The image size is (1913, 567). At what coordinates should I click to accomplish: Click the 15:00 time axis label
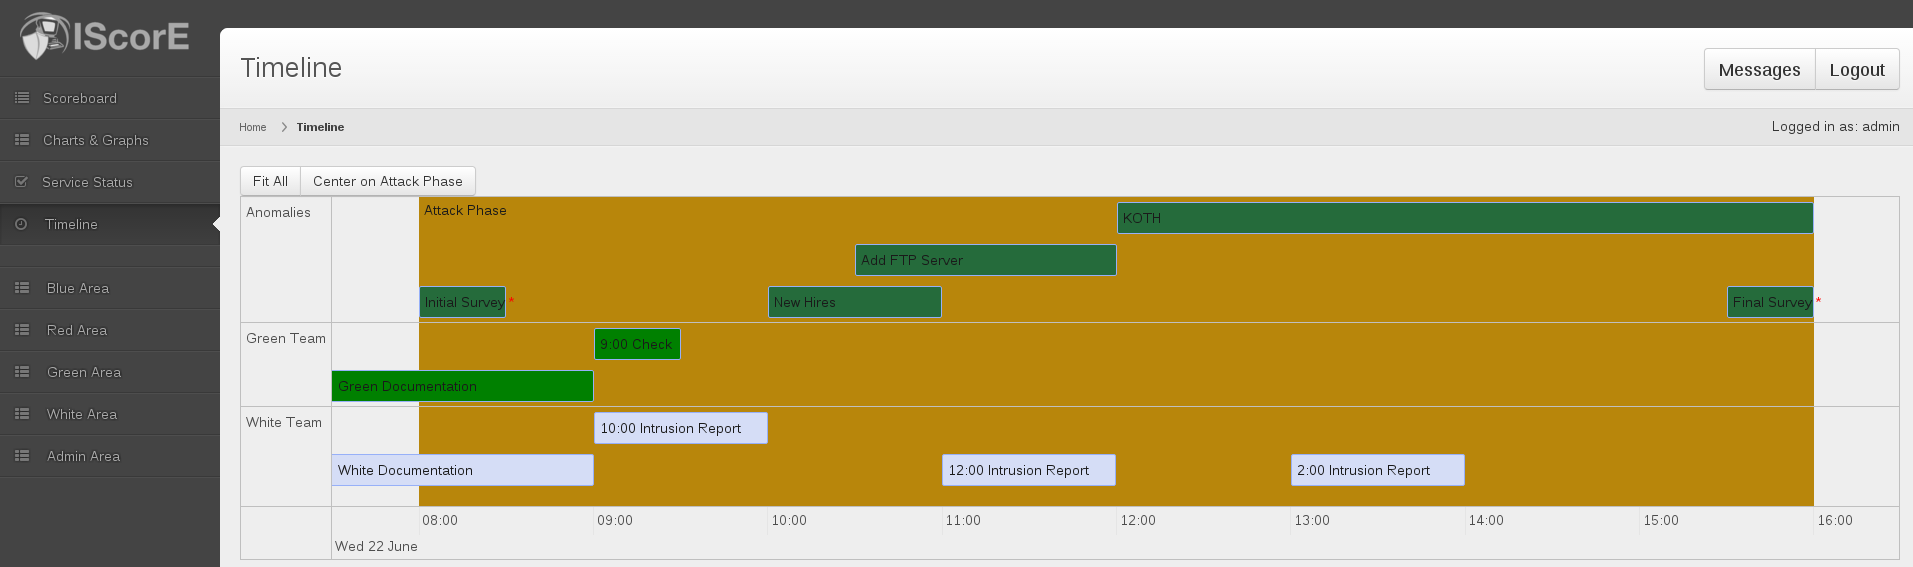[x=1661, y=520]
